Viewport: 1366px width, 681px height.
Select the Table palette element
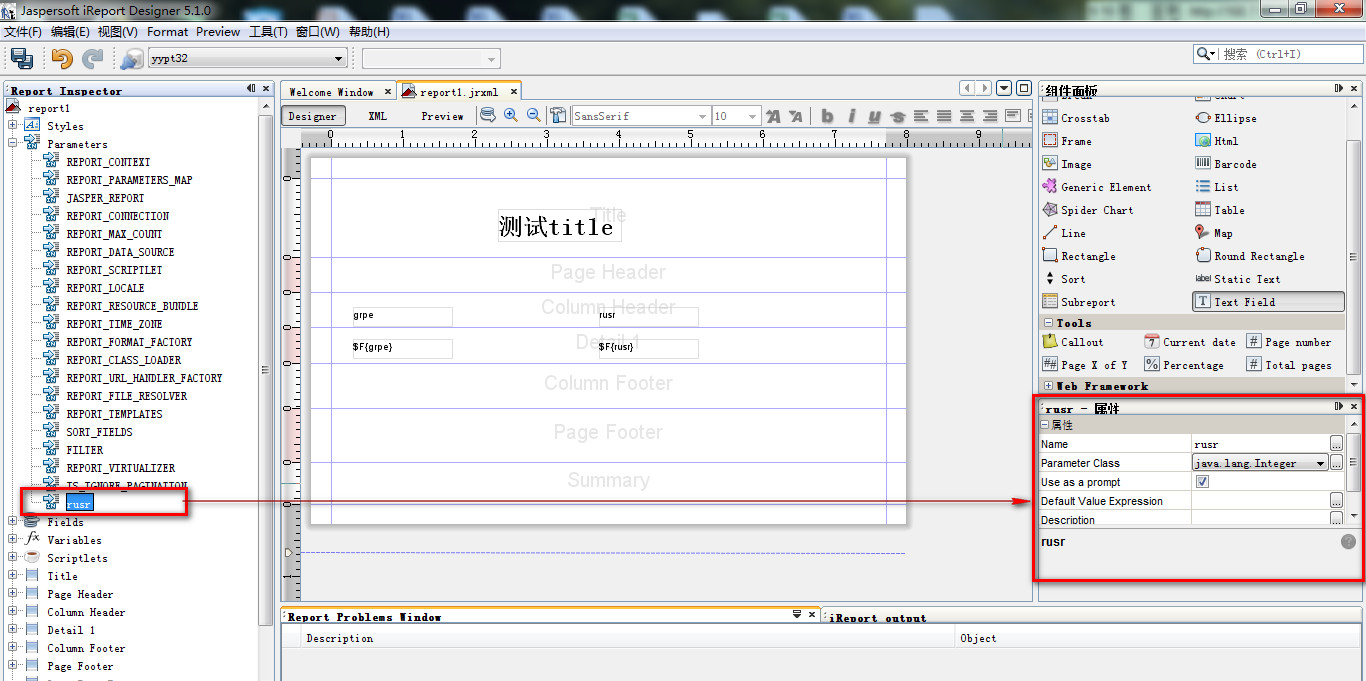(x=1220, y=210)
